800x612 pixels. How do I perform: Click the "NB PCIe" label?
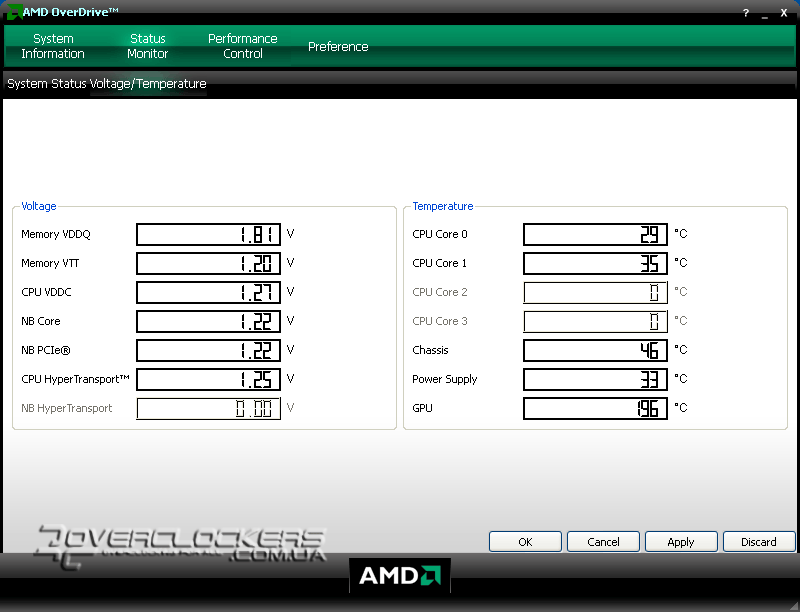pos(46,350)
